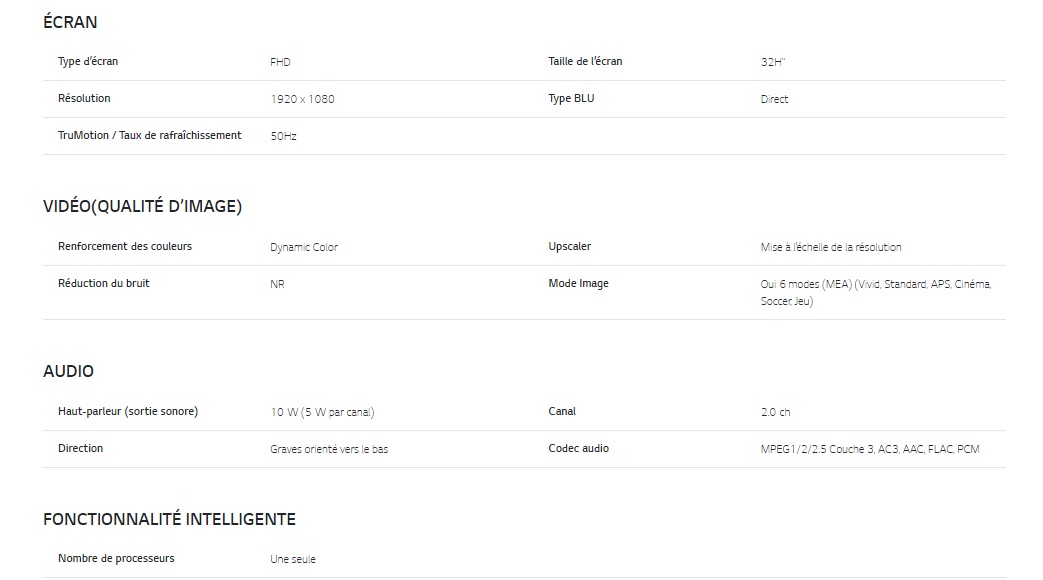1043x580 pixels.
Task: Select the Dynamic Color value
Action: coord(304,247)
